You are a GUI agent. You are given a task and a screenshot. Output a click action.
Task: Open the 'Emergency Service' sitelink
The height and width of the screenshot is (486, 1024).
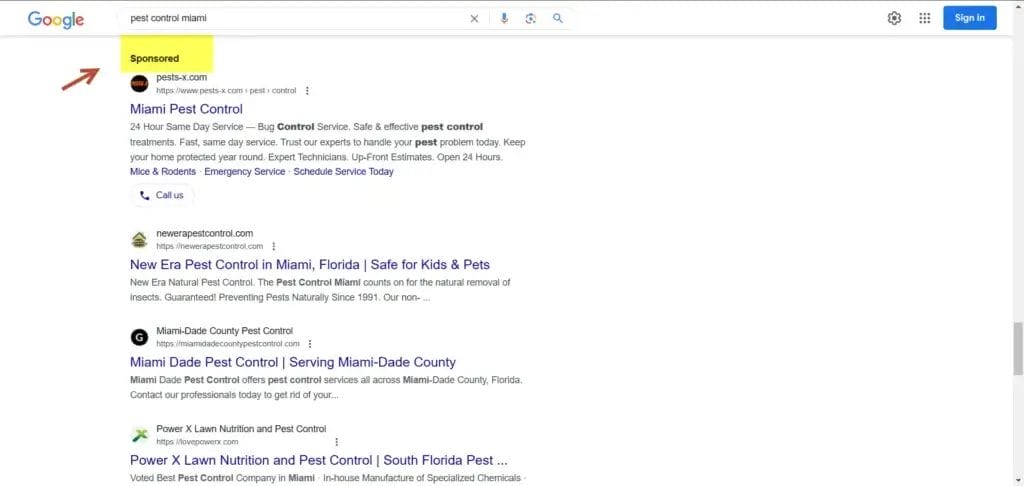(x=244, y=172)
